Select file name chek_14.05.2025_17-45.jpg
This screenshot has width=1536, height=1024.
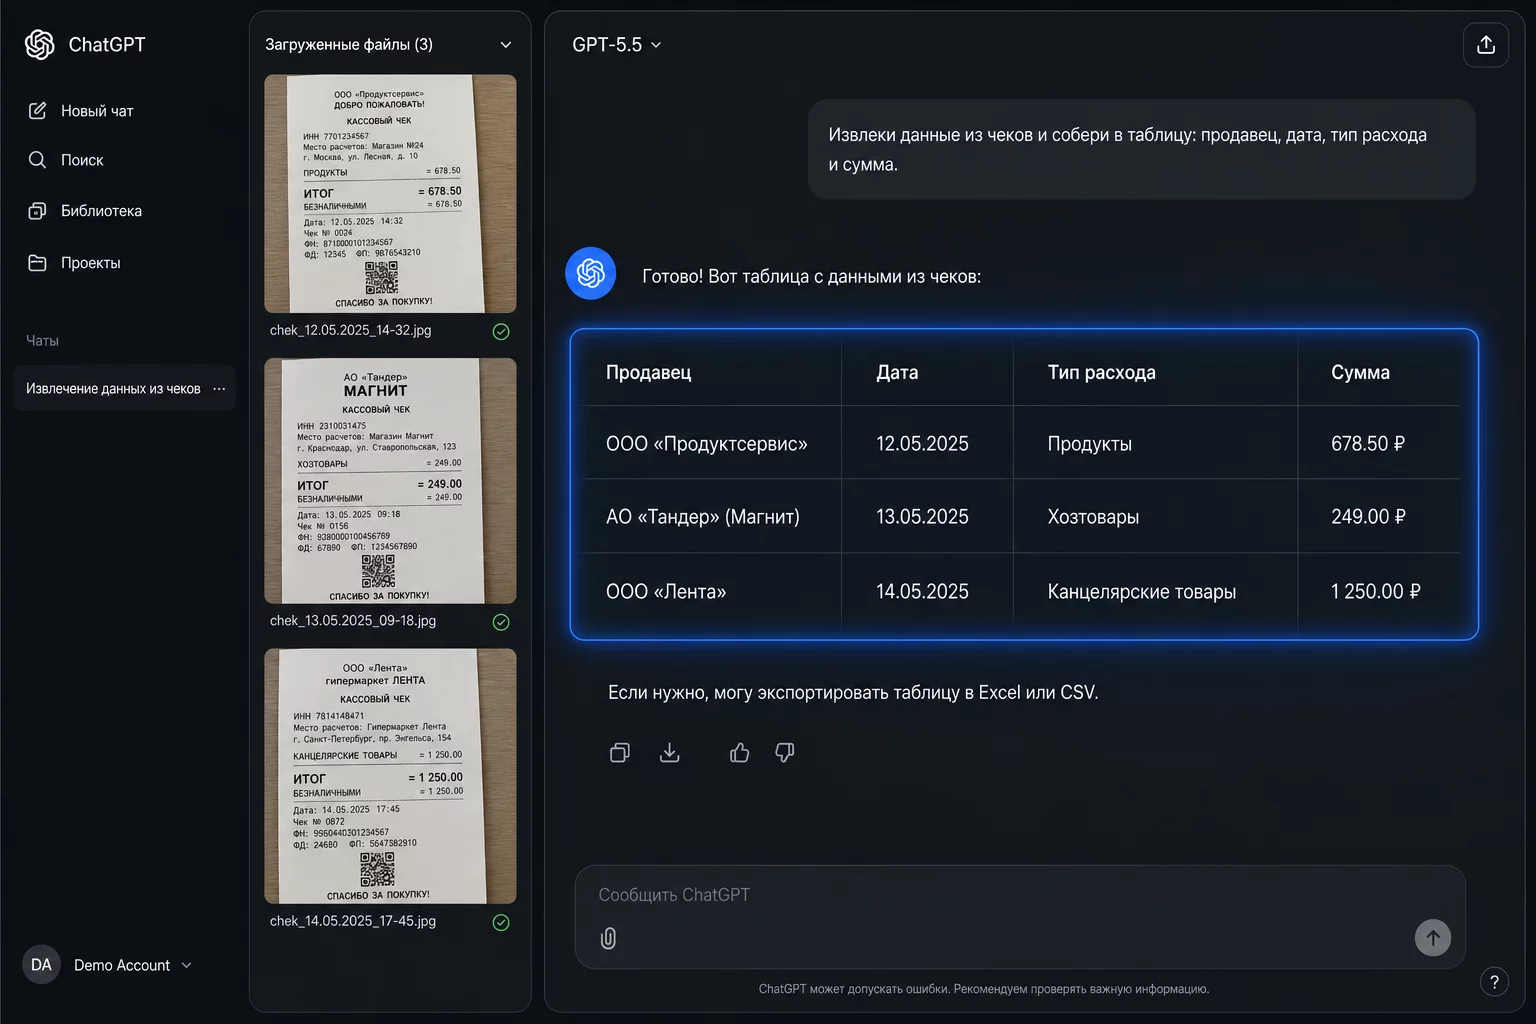(x=353, y=921)
